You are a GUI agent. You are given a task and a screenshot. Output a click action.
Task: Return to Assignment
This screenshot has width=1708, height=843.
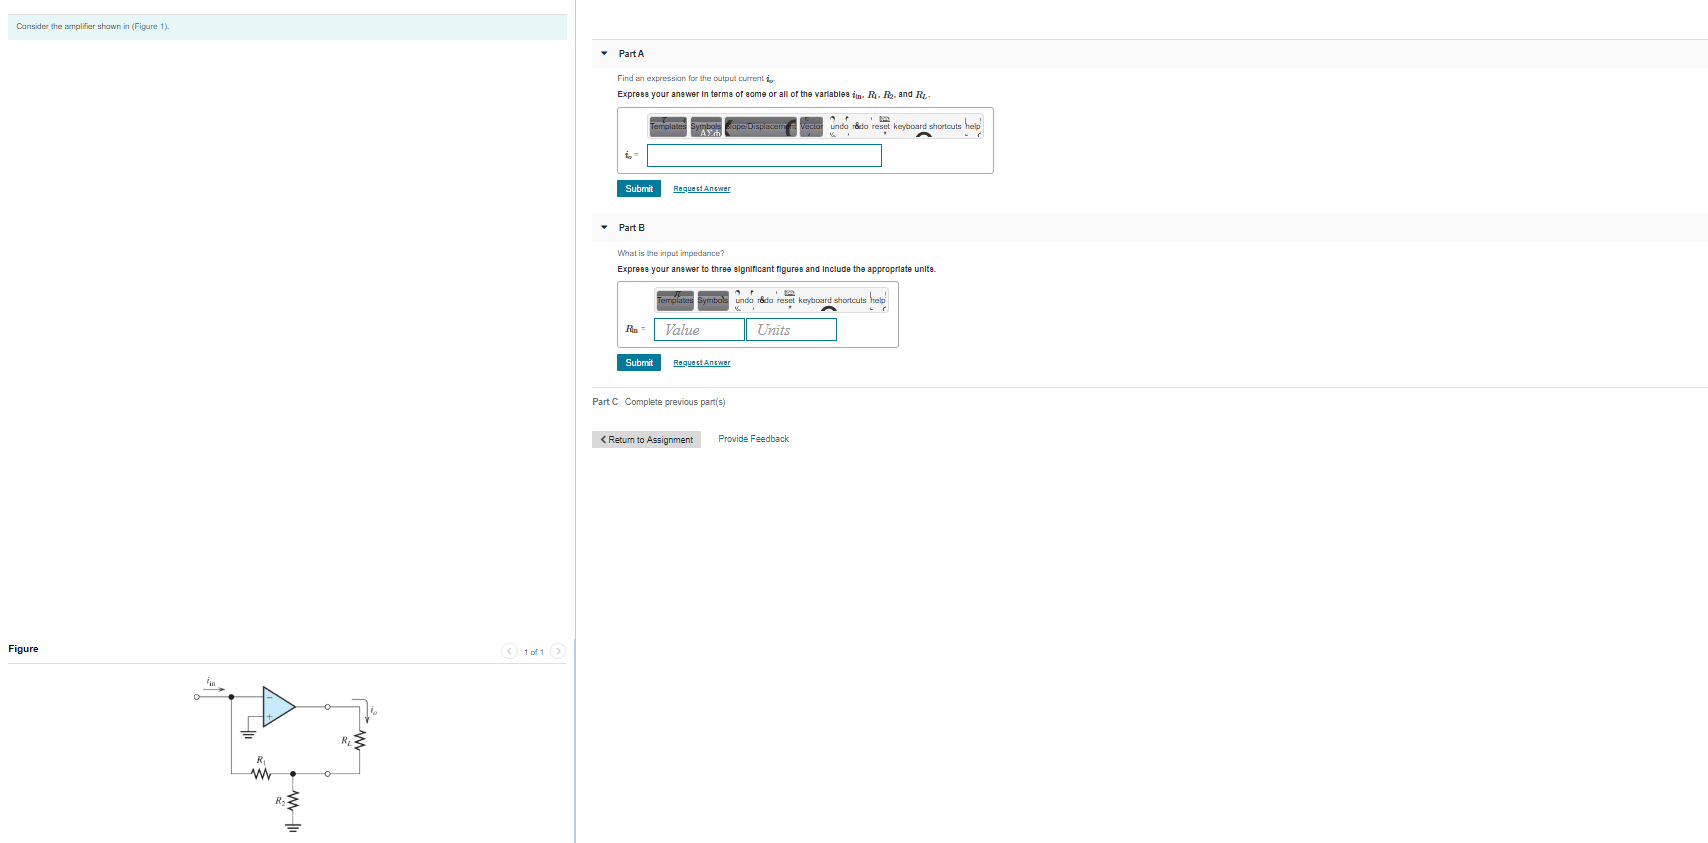tap(646, 440)
